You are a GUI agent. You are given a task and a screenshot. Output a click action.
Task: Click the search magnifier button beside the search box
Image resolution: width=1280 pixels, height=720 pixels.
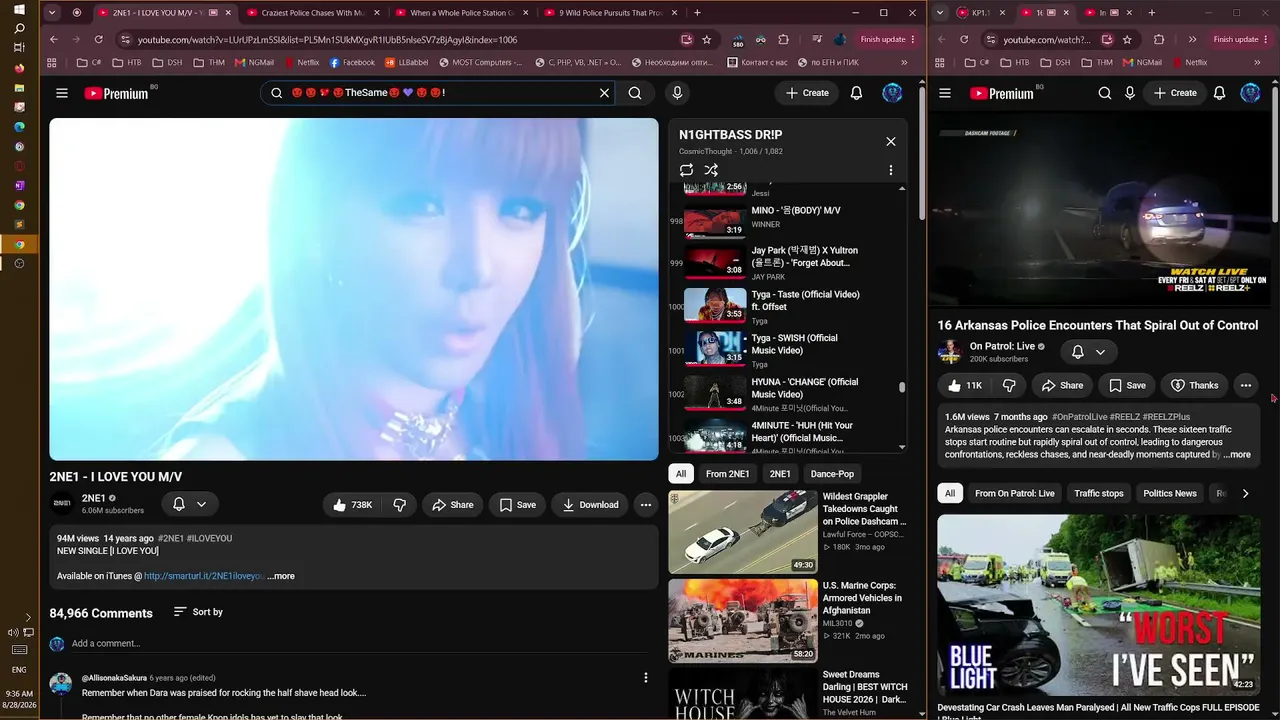(635, 93)
